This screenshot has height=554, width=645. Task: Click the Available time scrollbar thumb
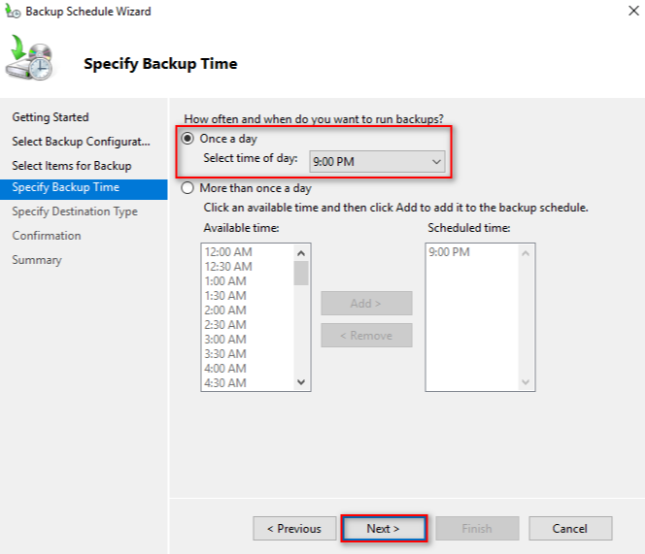click(301, 273)
